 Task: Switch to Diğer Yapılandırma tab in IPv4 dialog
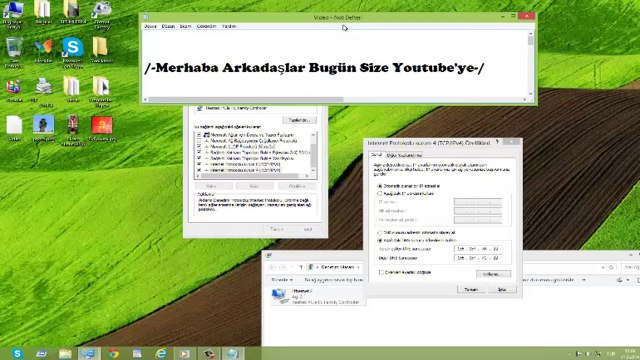(x=404, y=155)
